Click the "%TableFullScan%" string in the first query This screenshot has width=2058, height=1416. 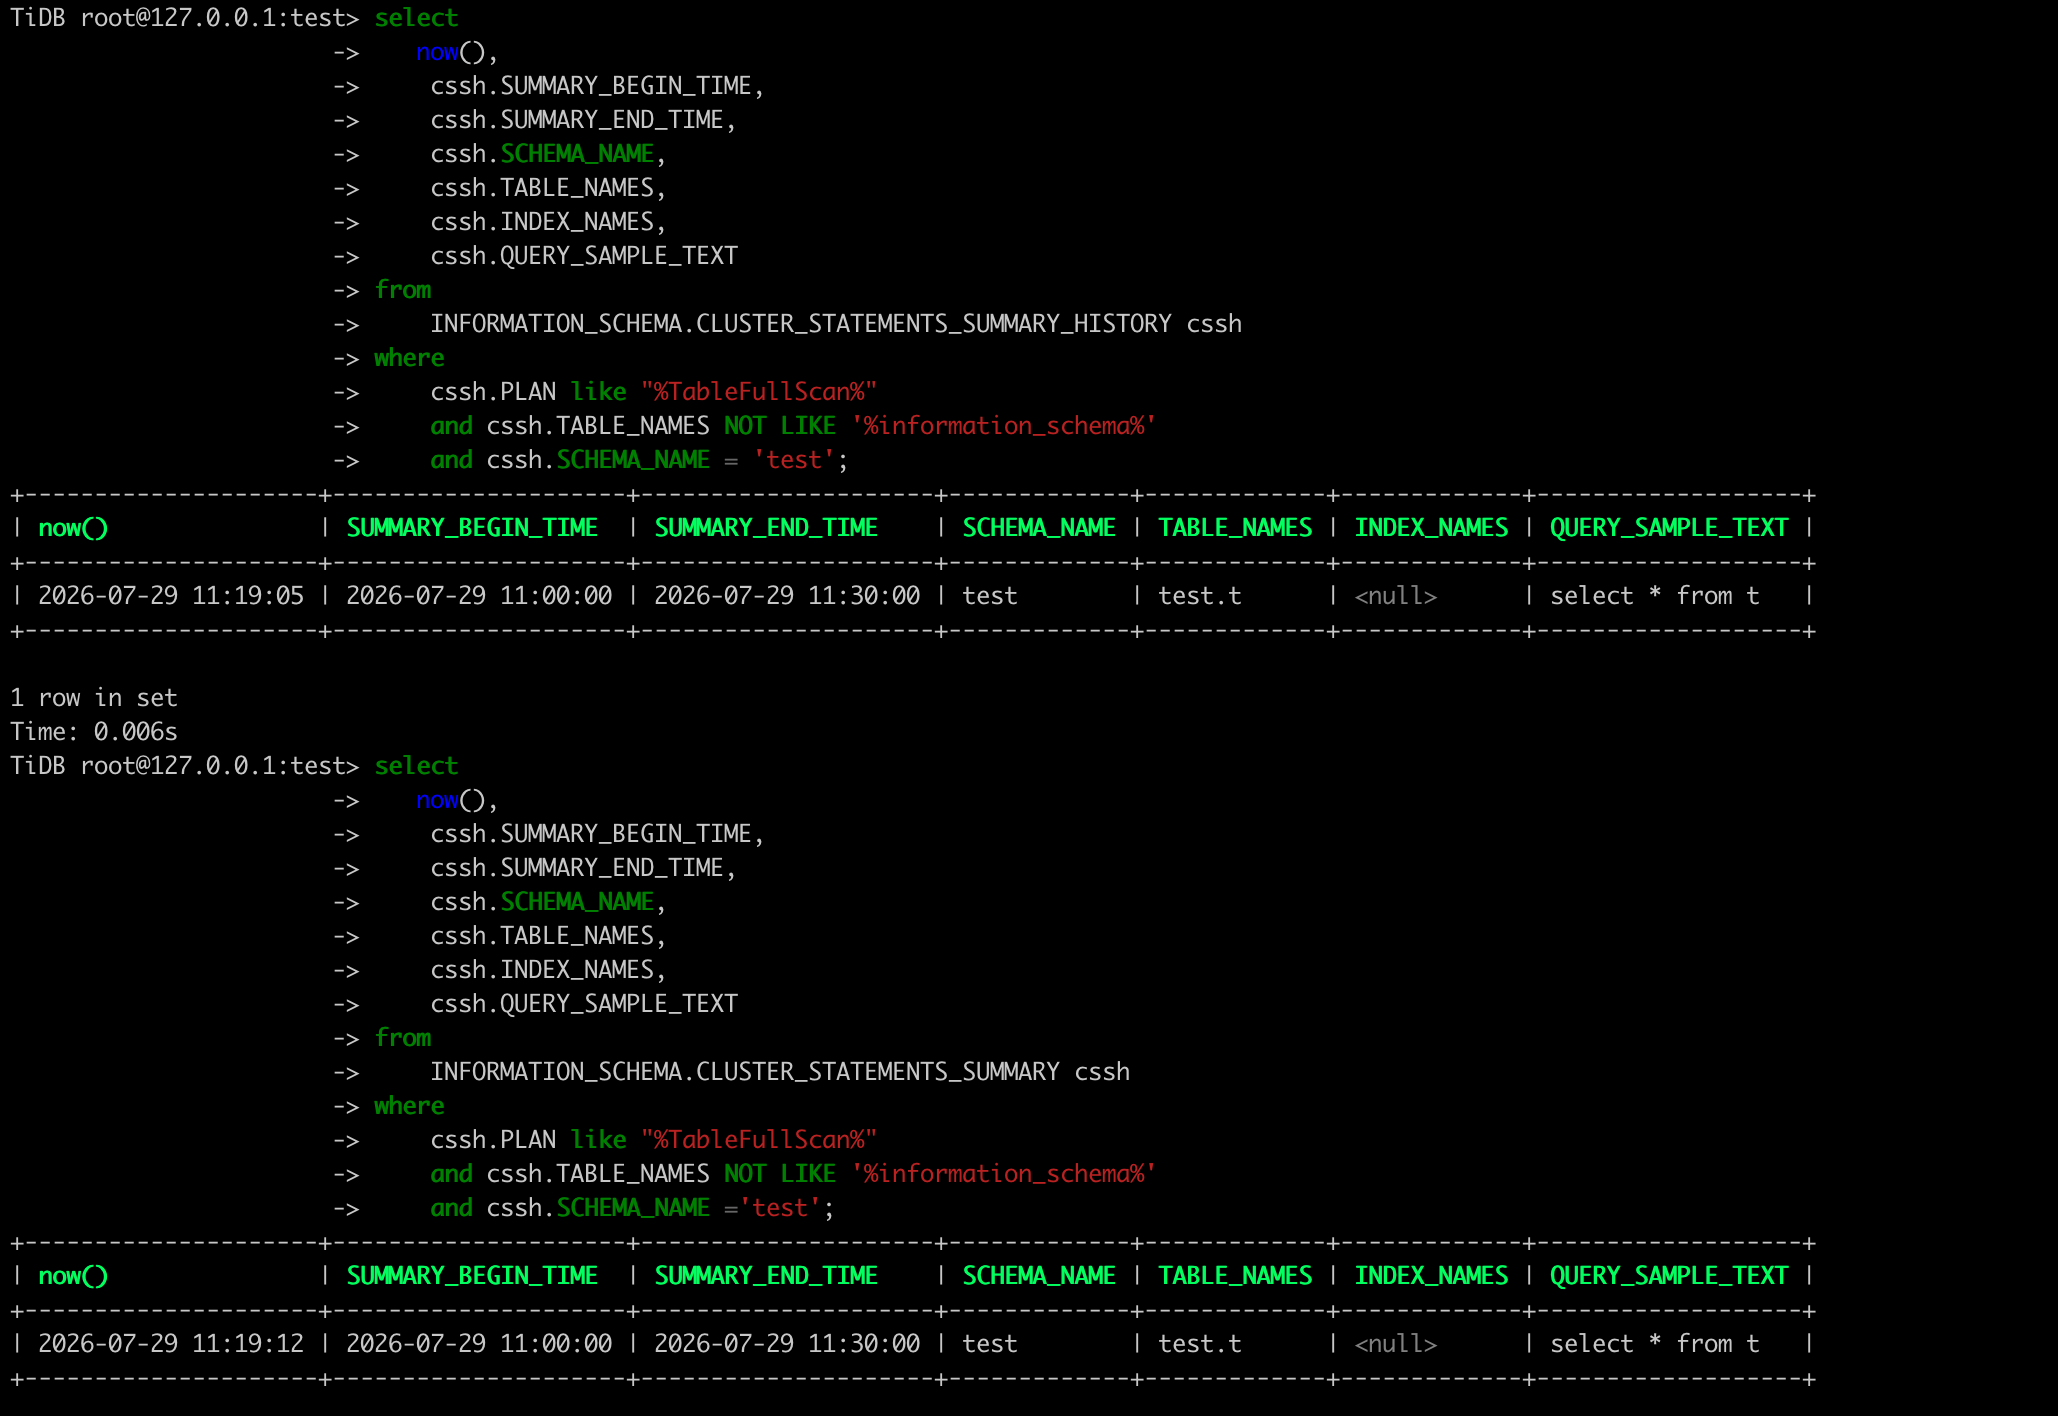(x=759, y=392)
